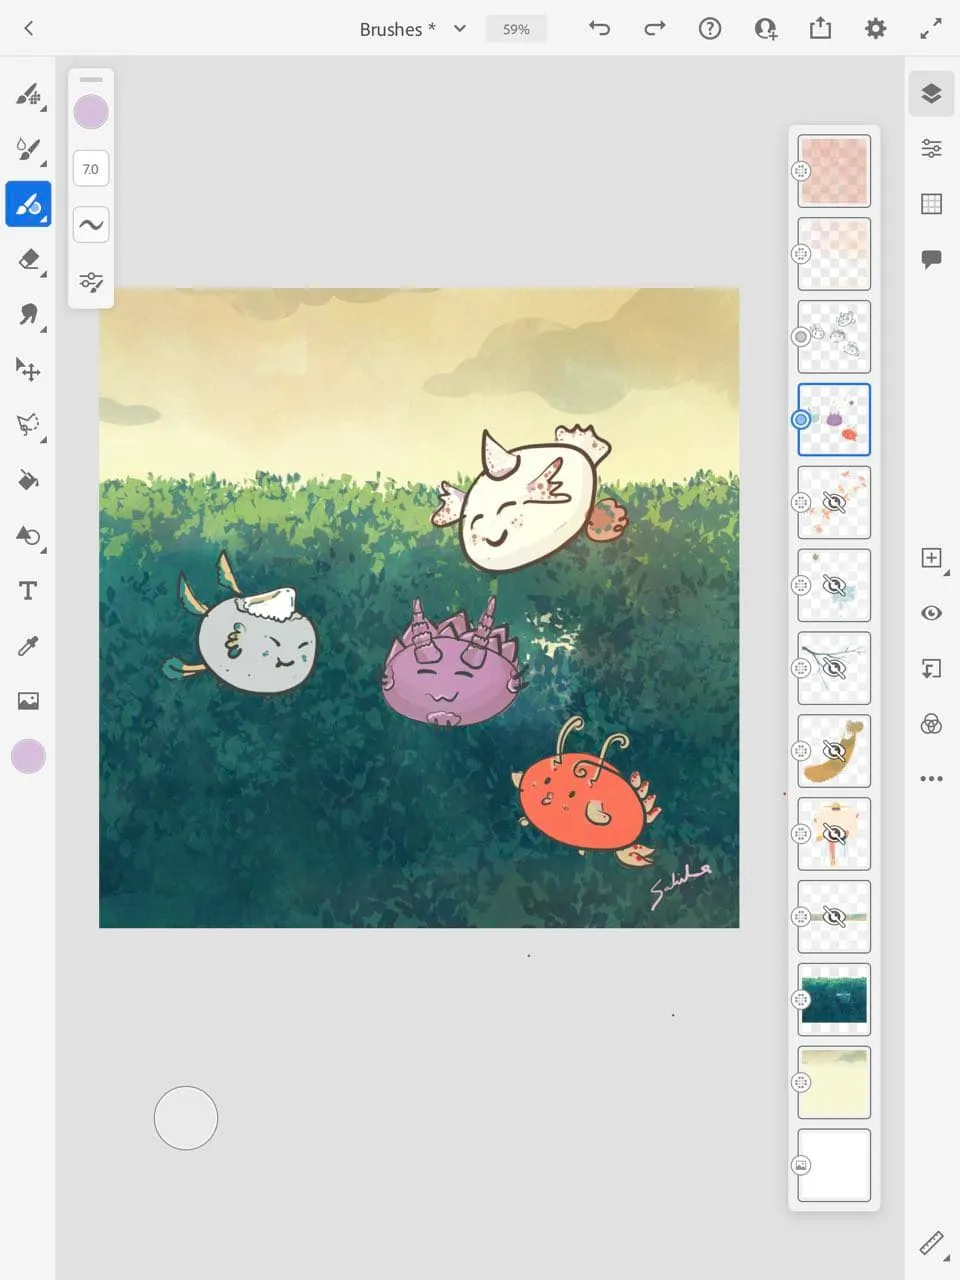
Task: Open the 59% zoom level control
Action: 516,29
